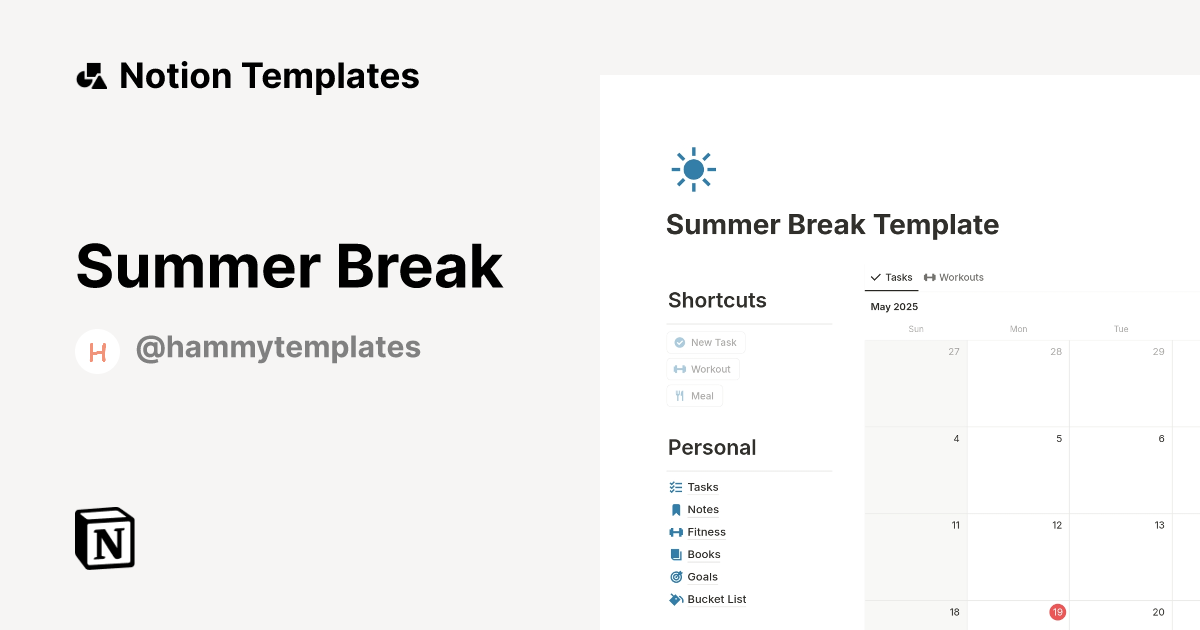Open the @hammytemplates profile link
The height and width of the screenshot is (630, 1200).
click(x=279, y=347)
